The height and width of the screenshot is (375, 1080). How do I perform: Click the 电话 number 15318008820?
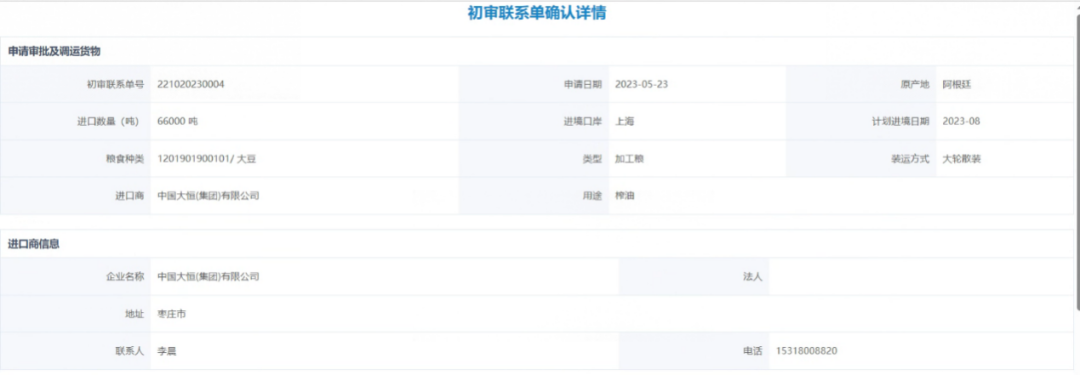[x=807, y=351]
